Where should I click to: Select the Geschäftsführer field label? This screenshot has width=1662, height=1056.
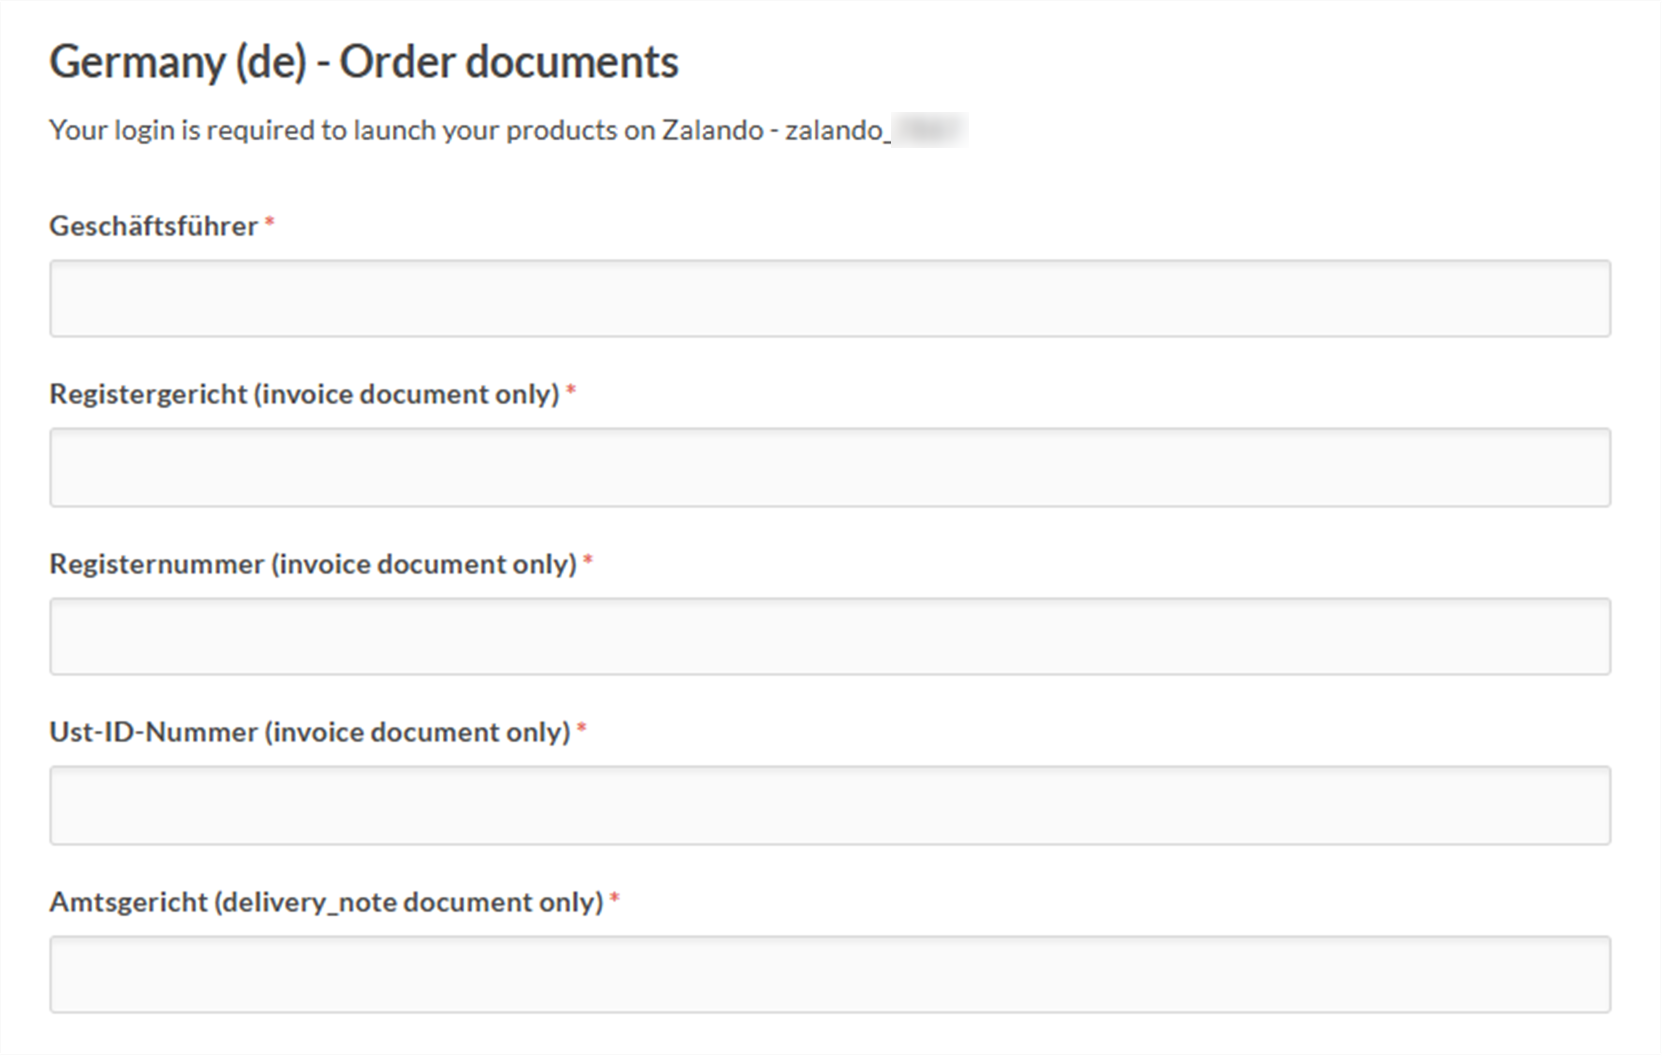(155, 226)
